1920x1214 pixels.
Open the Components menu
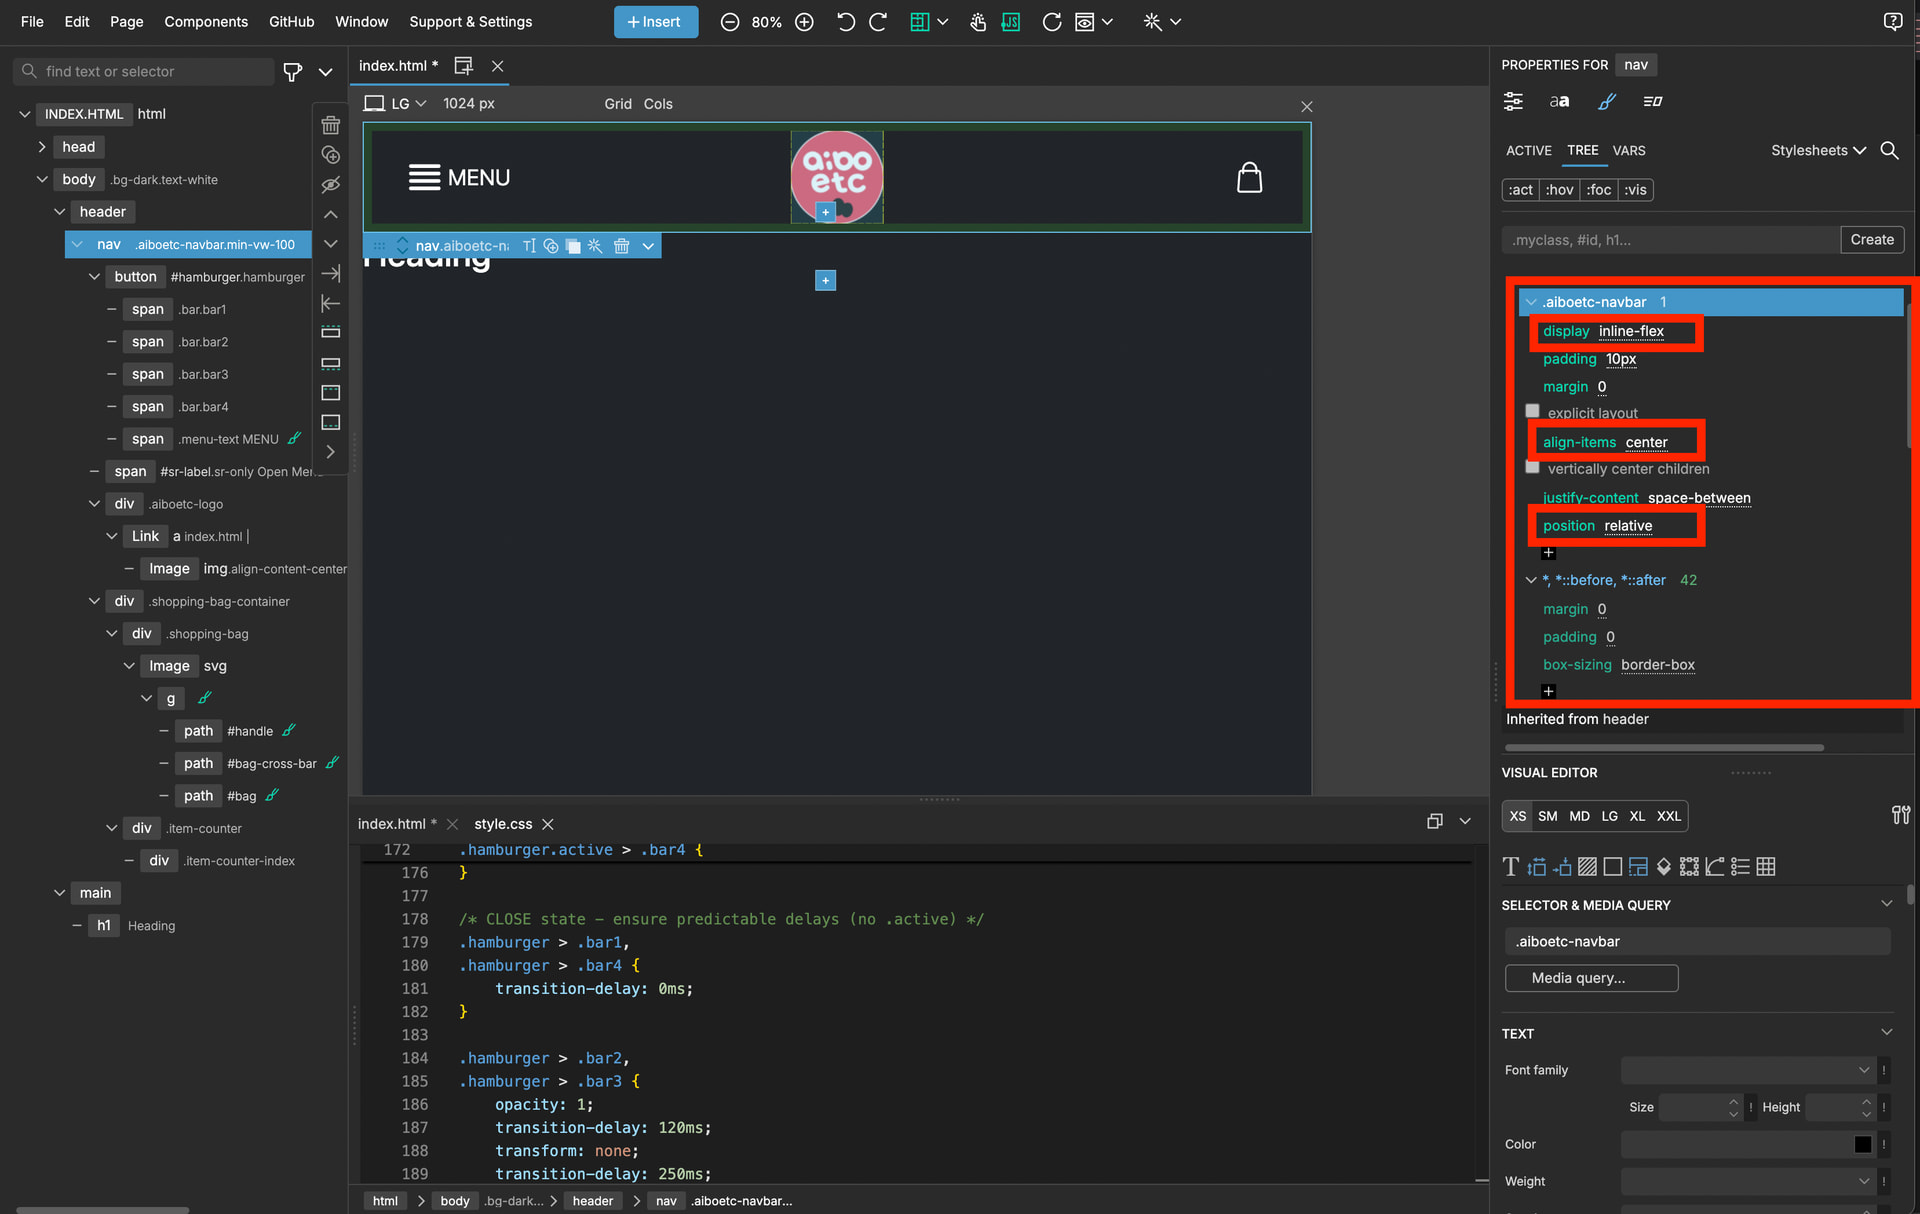tap(205, 22)
